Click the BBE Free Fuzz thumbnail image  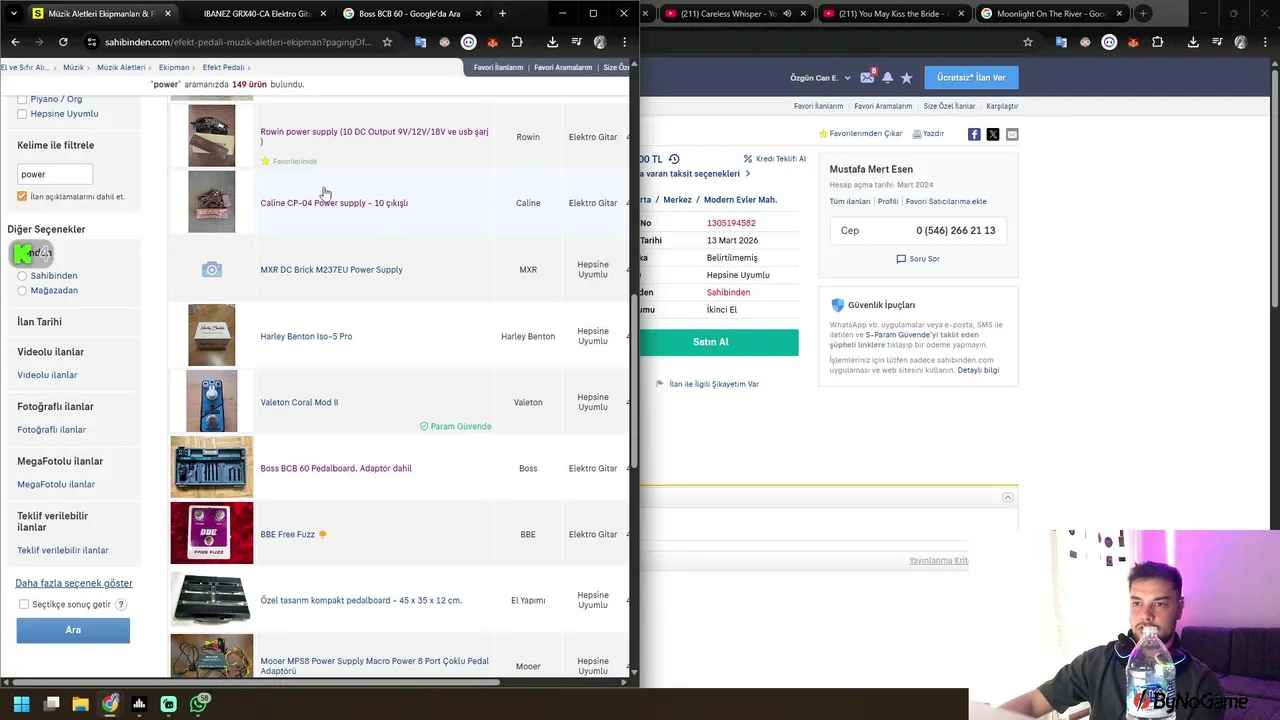pyautogui.click(x=212, y=534)
